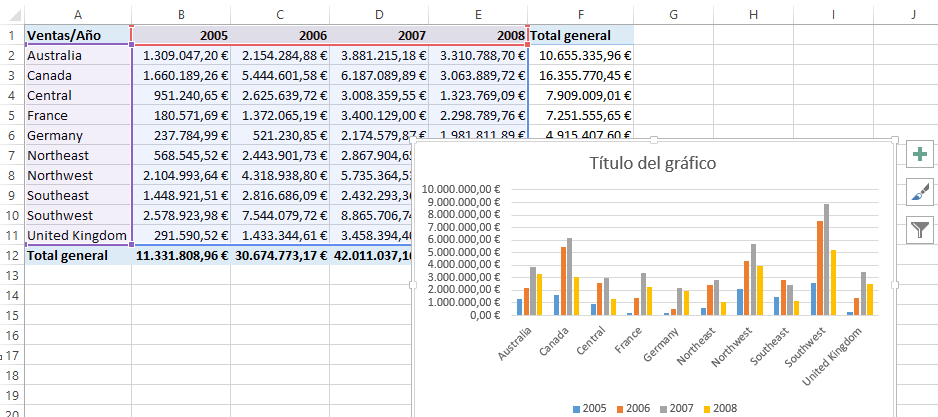The image size is (938, 417).
Task: Click the column J header
Action: [x=914, y=13]
